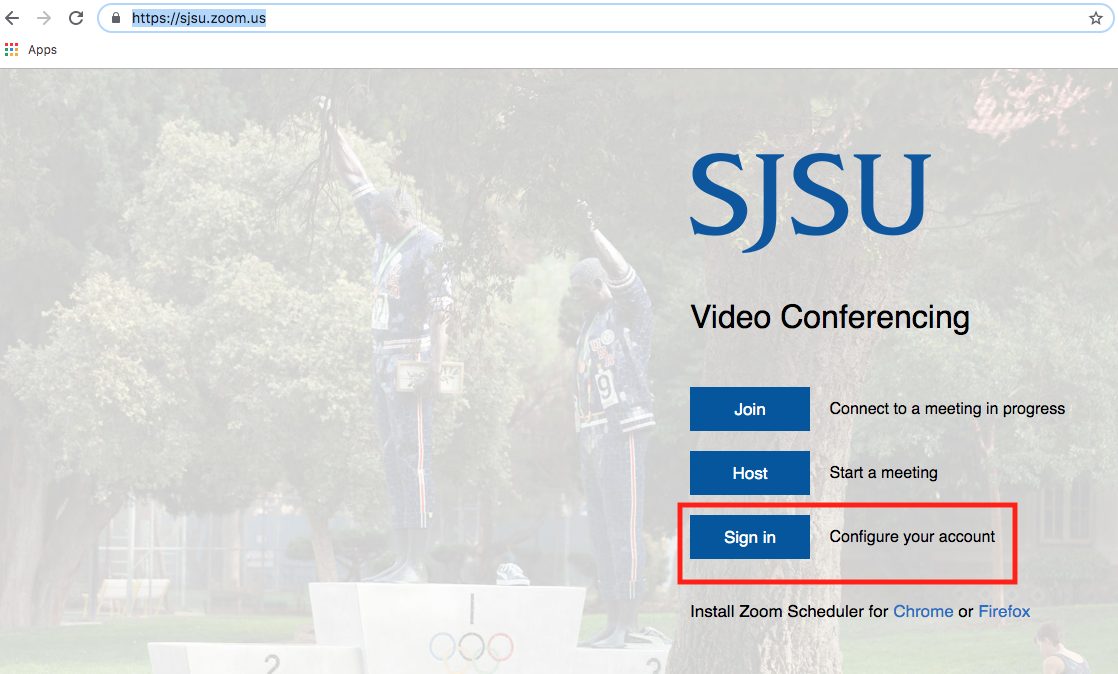The image size is (1118, 674).
Task: Open the Apps bookmark entry
Action: (x=43, y=49)
